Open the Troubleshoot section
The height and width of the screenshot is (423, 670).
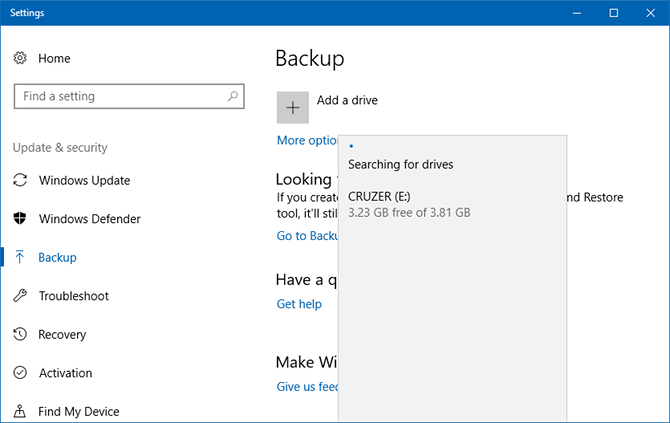[x=73, y=296]
